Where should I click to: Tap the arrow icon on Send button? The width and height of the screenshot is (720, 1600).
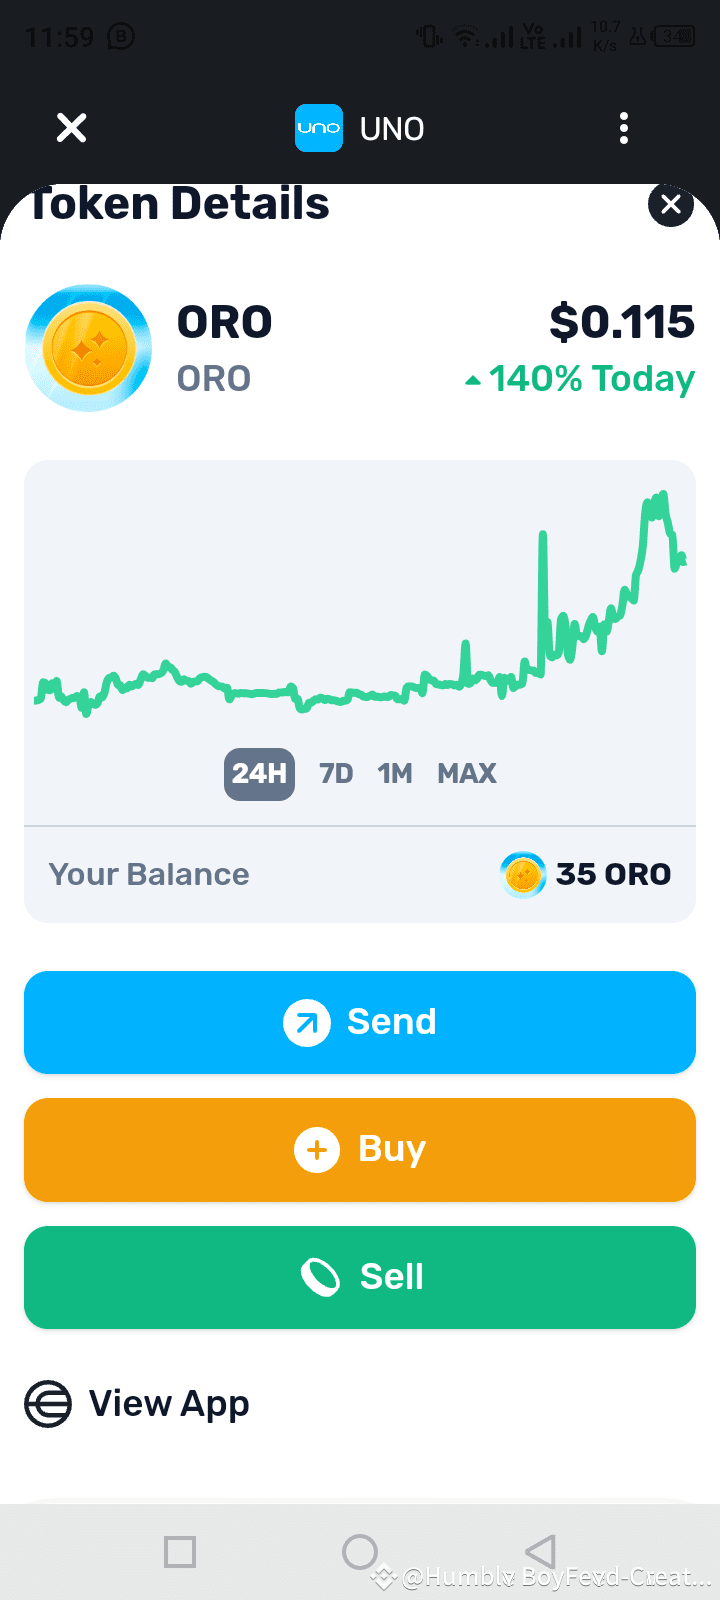(307, 1022)
